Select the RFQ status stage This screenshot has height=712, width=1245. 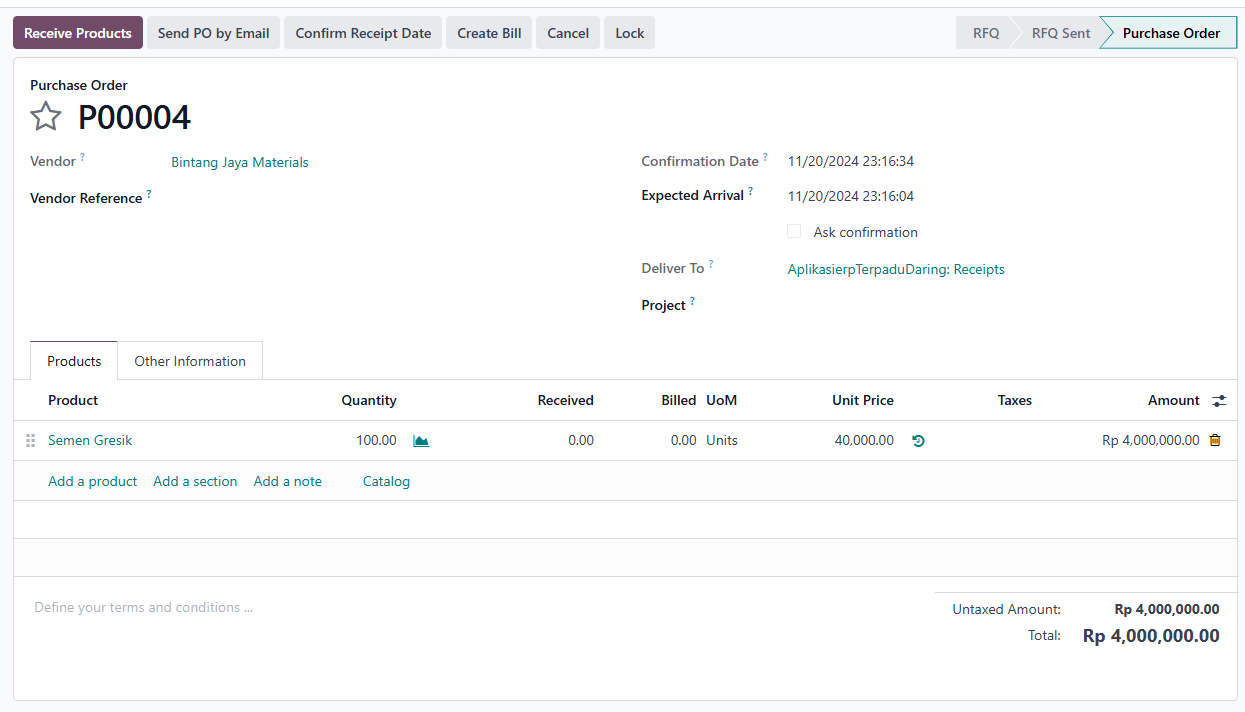[x=986, y=33]
